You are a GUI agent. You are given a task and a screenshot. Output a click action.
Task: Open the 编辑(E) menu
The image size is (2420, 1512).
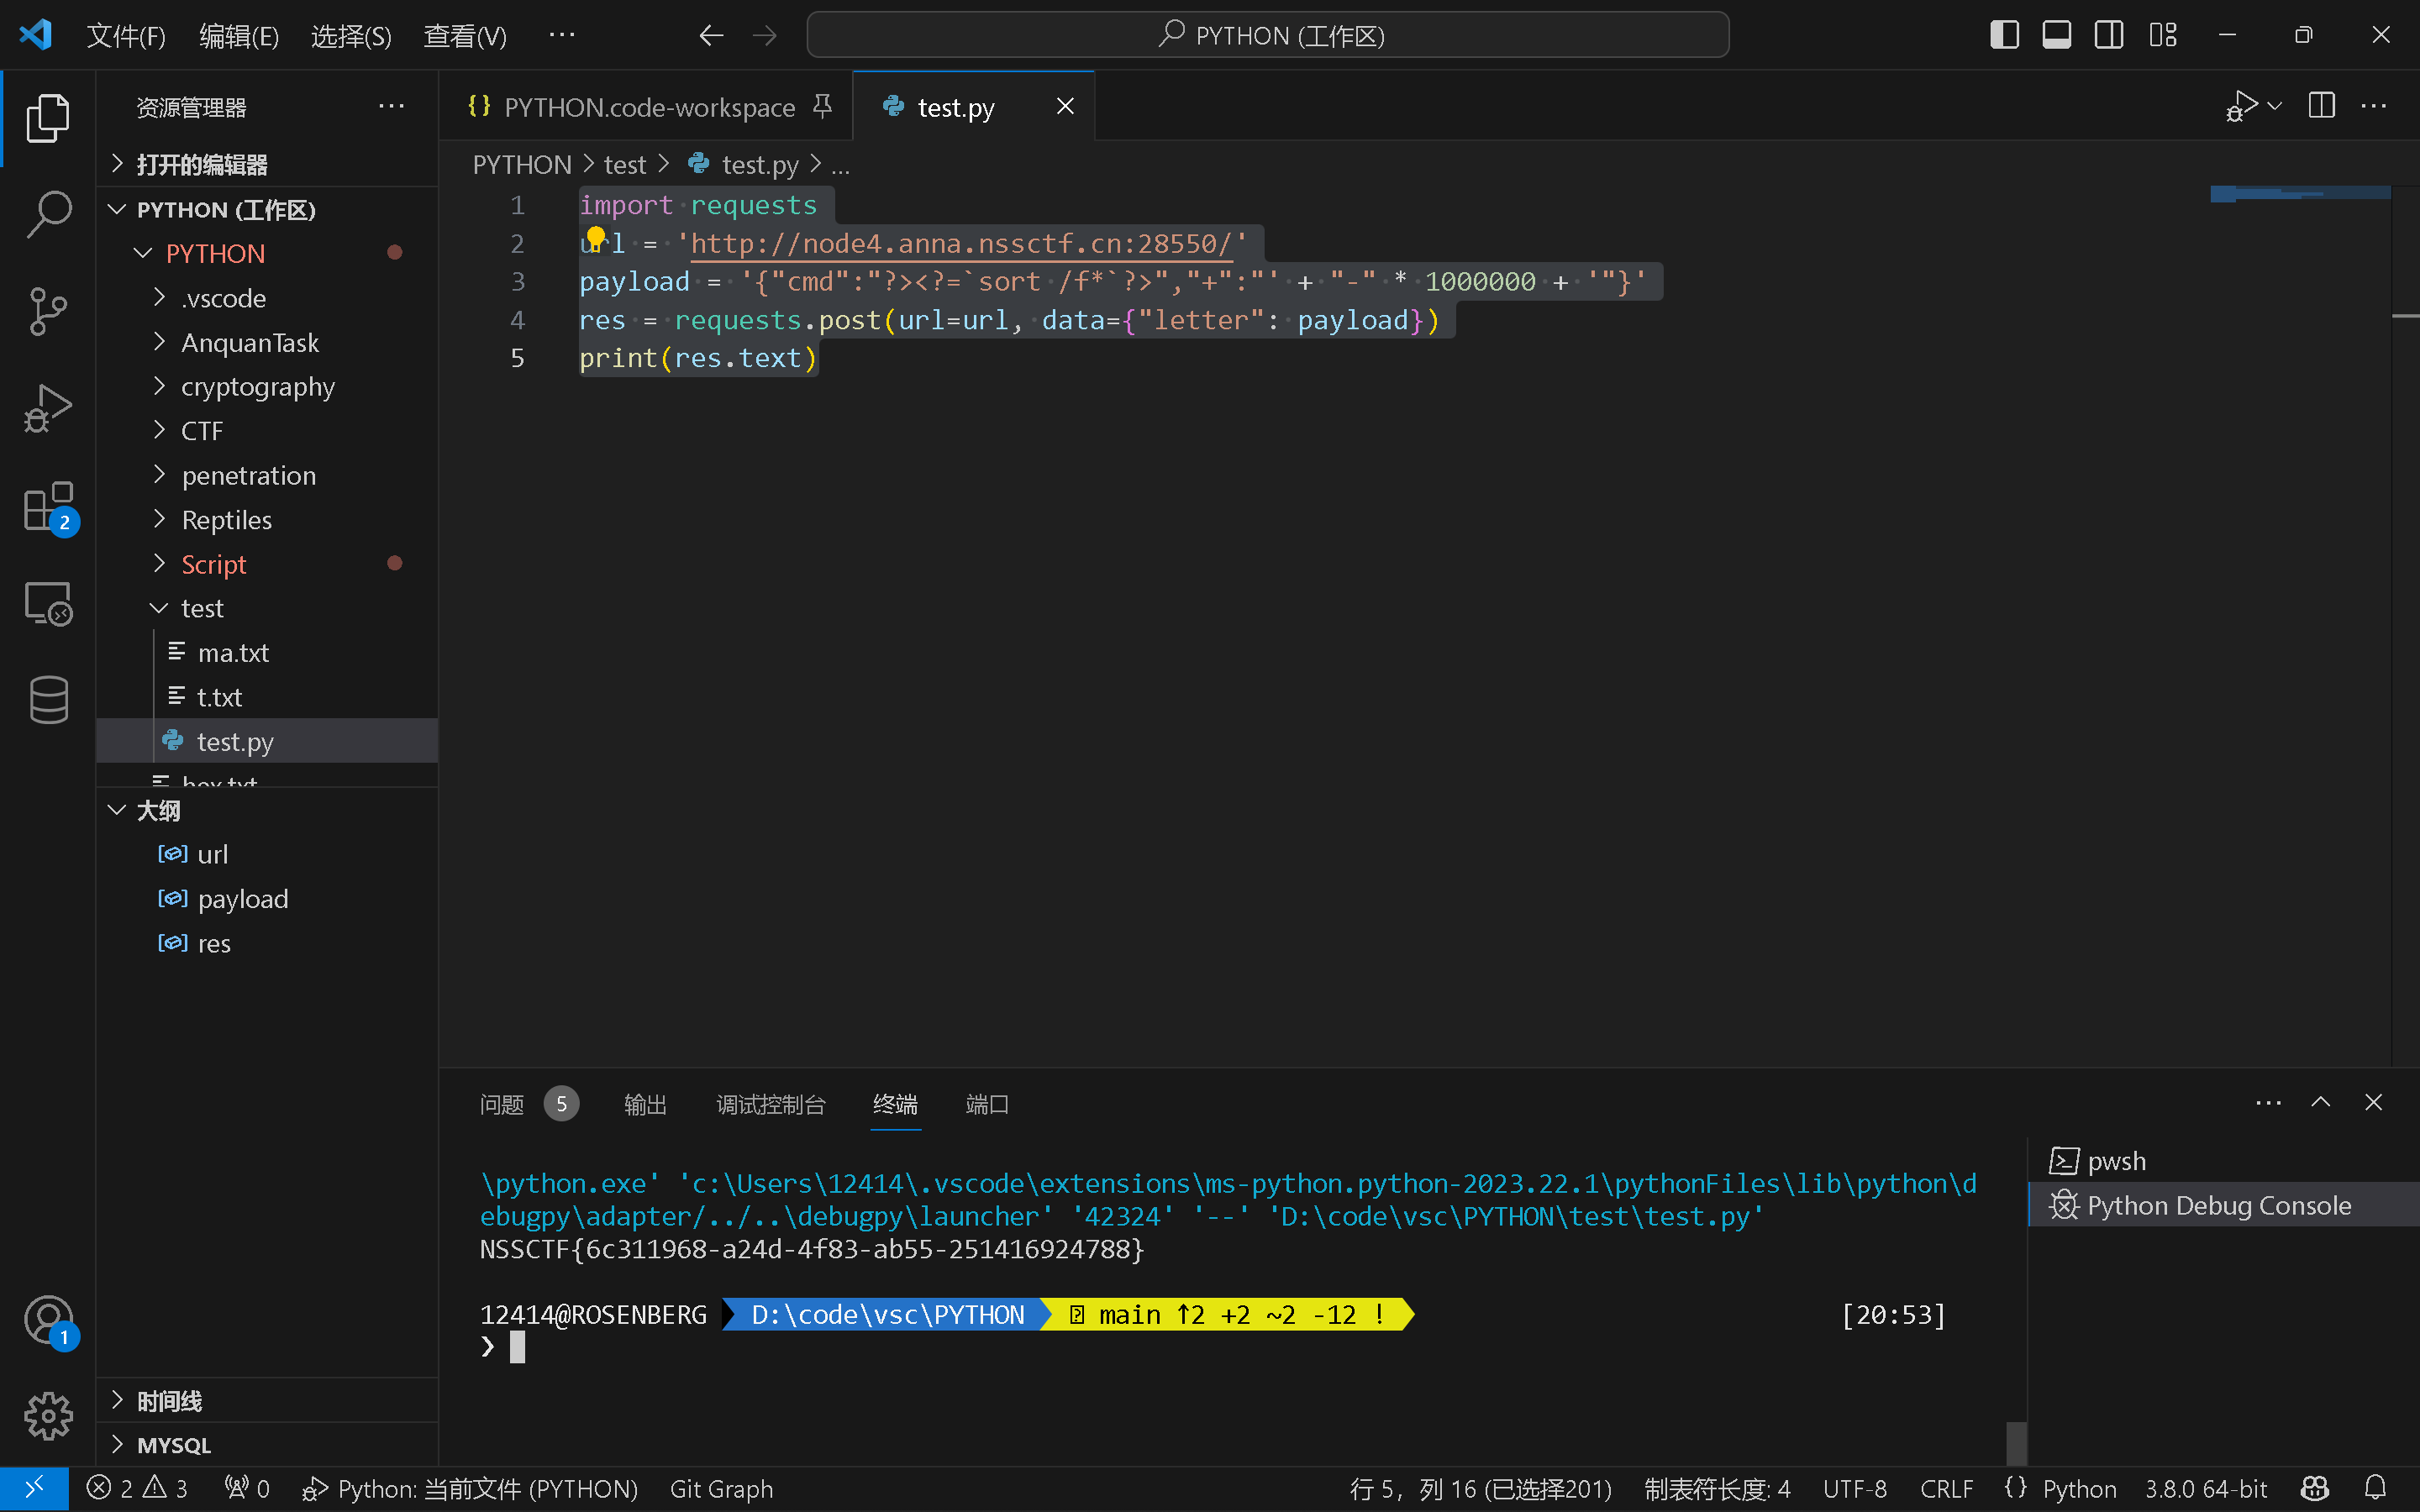(238, 36)
